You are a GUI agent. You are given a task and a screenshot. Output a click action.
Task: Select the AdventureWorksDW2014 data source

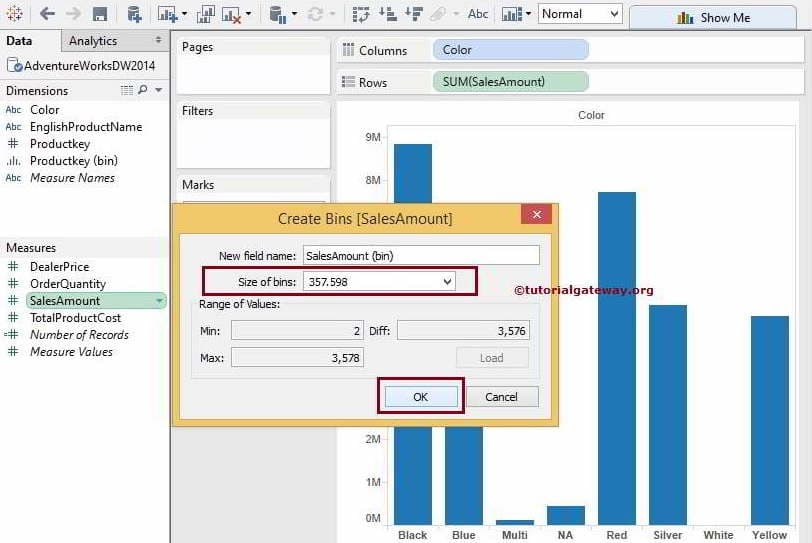[82, 66]
